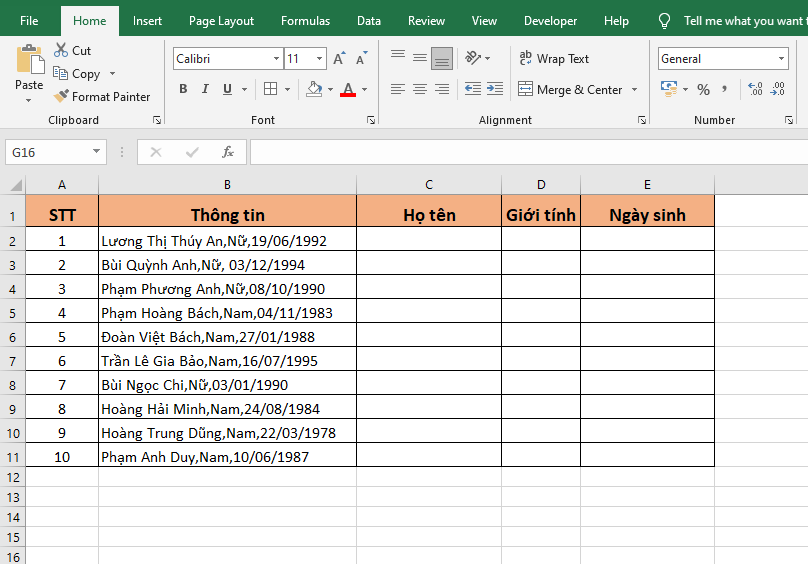This screenshot has width=808, height=564.
Task: Click the Orientation angled text icon
Action: pos(474,59)
